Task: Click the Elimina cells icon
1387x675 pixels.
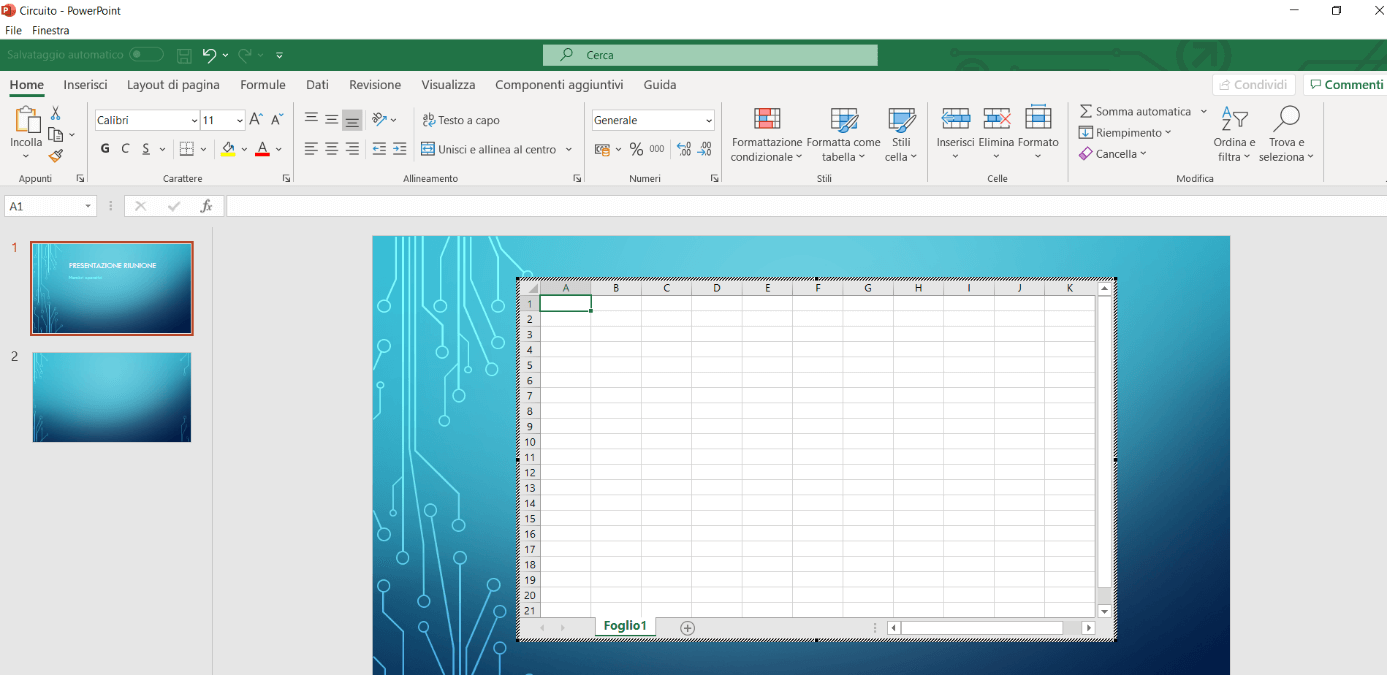Action: tap(996, 118)
